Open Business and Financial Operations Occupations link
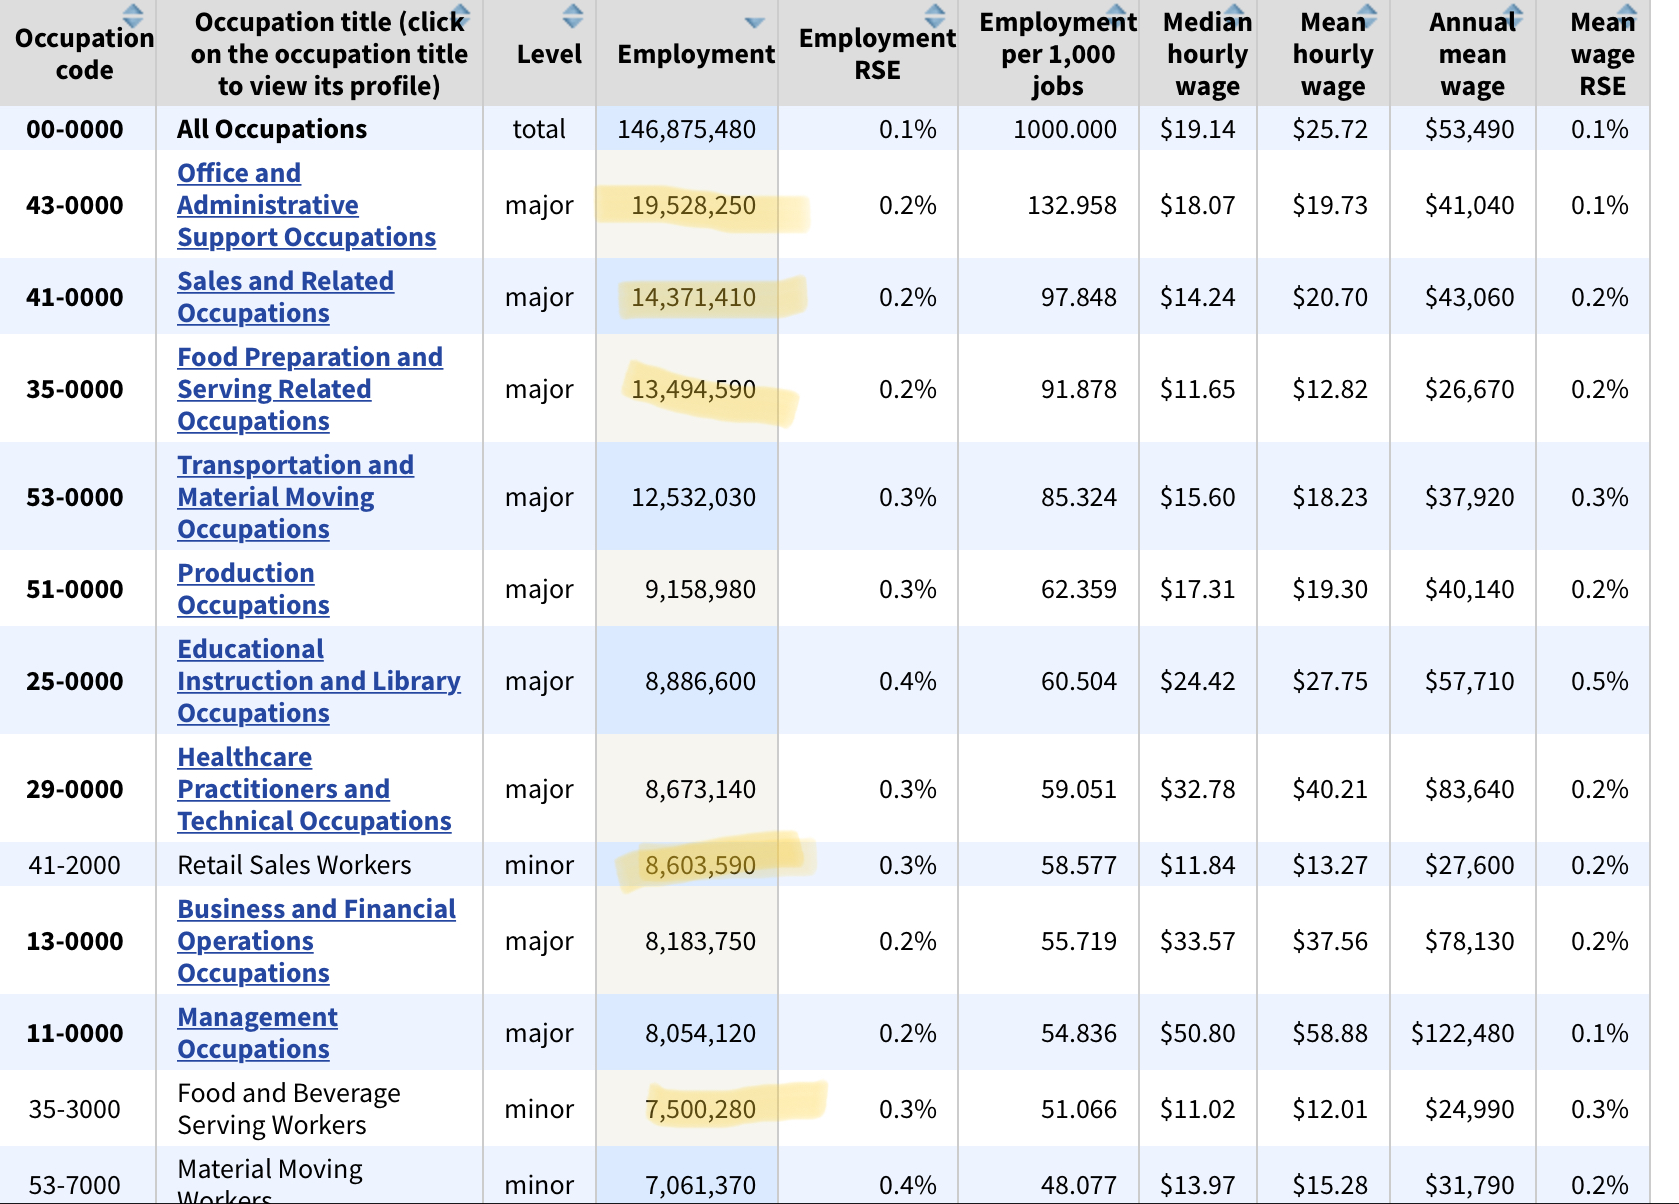 (316, 941)
